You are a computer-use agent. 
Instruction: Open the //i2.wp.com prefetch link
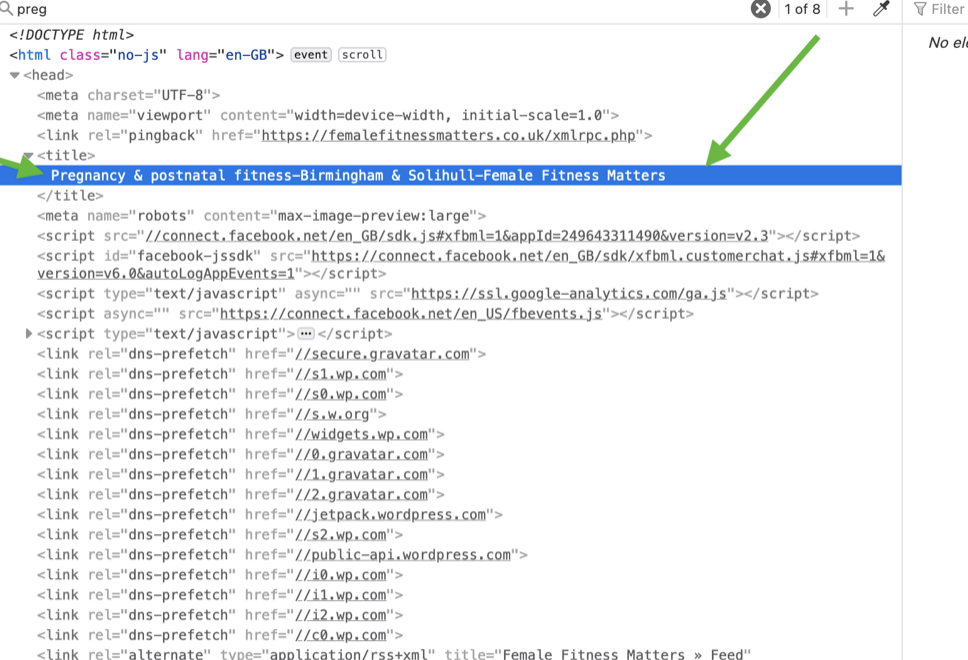click(341, 615)
